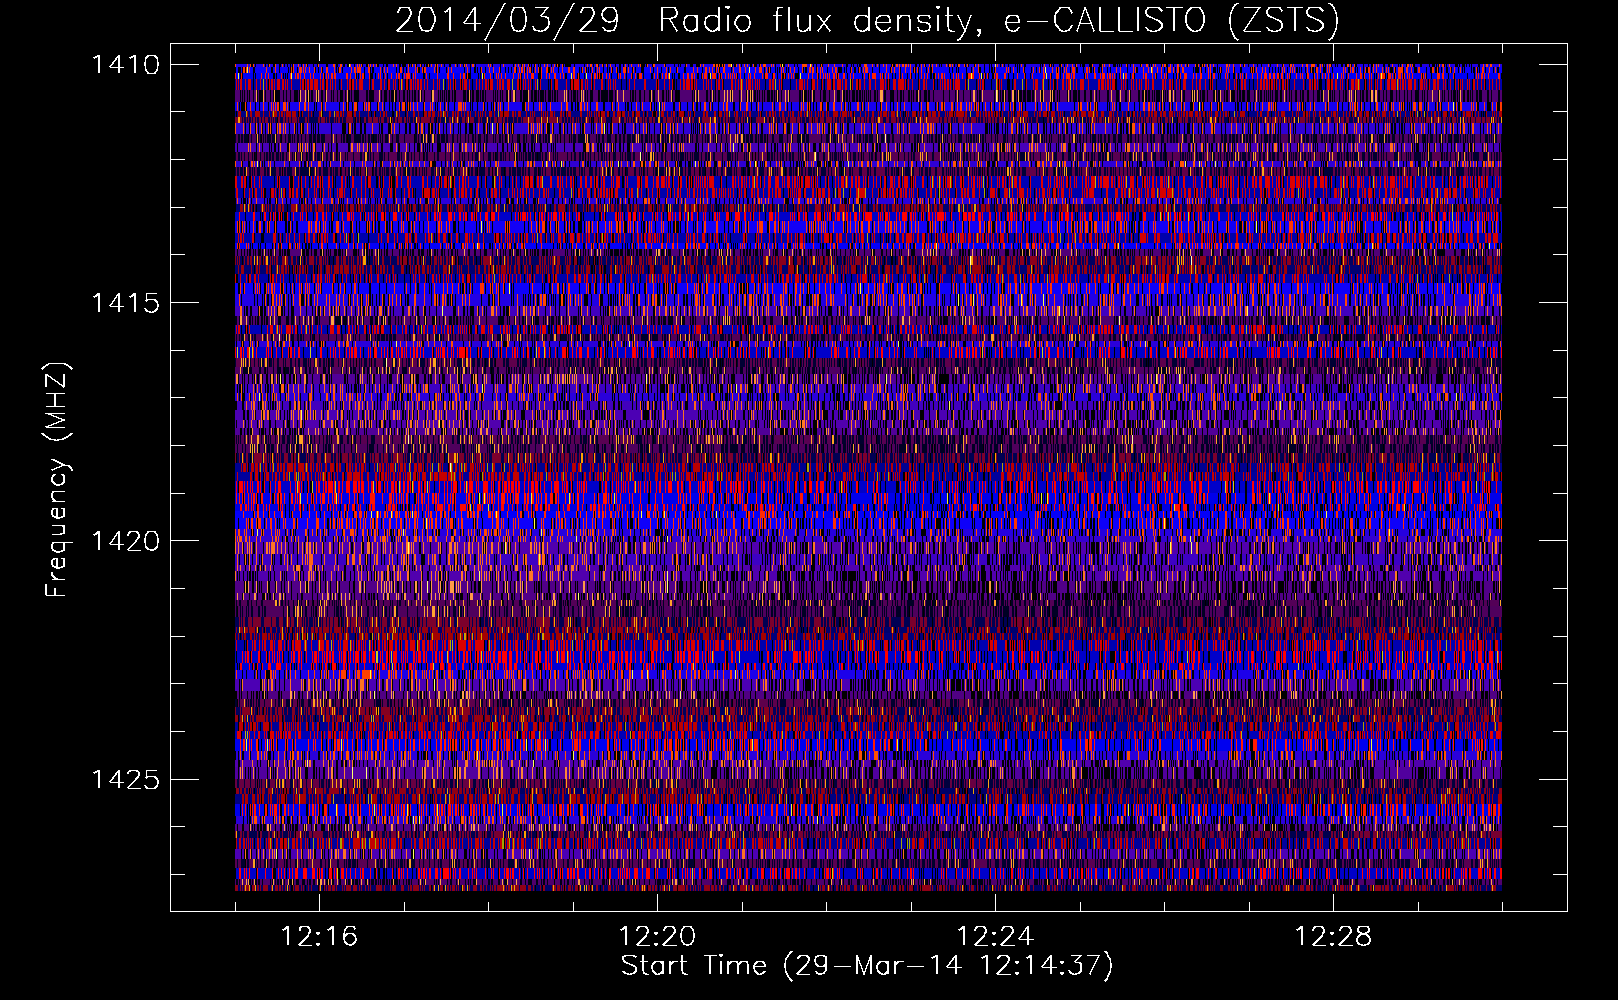Click the 12:20 time axis label
This screenshot has height=1000, width=1618.
(657, 936)
